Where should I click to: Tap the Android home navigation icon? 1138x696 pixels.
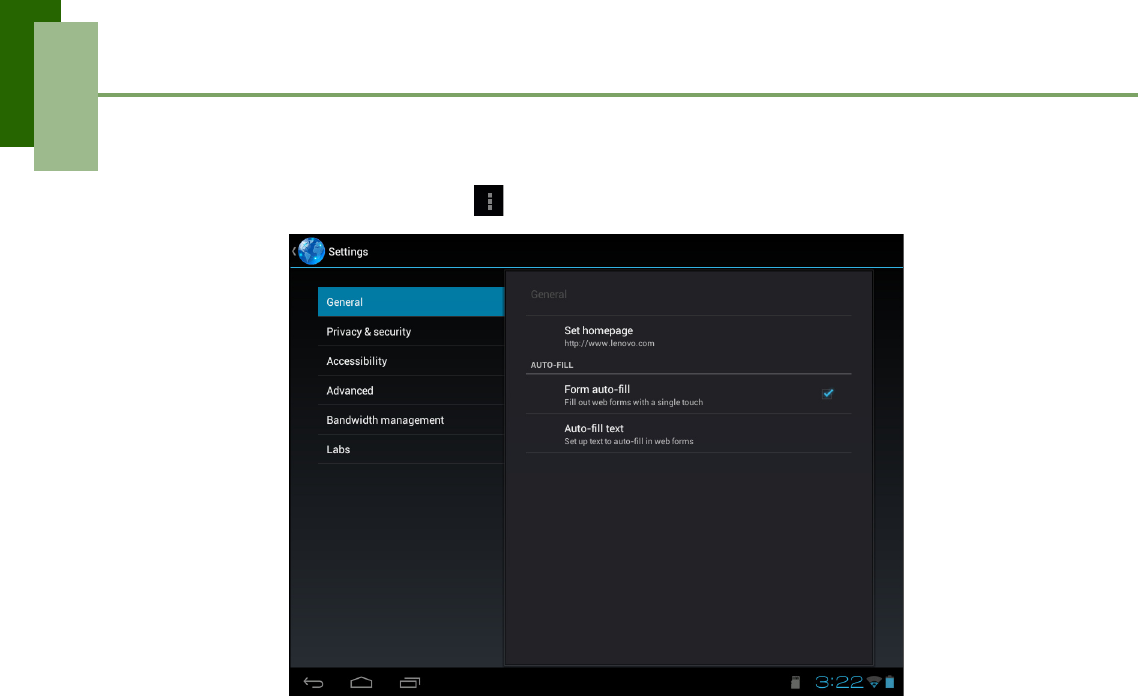(361, 682)
